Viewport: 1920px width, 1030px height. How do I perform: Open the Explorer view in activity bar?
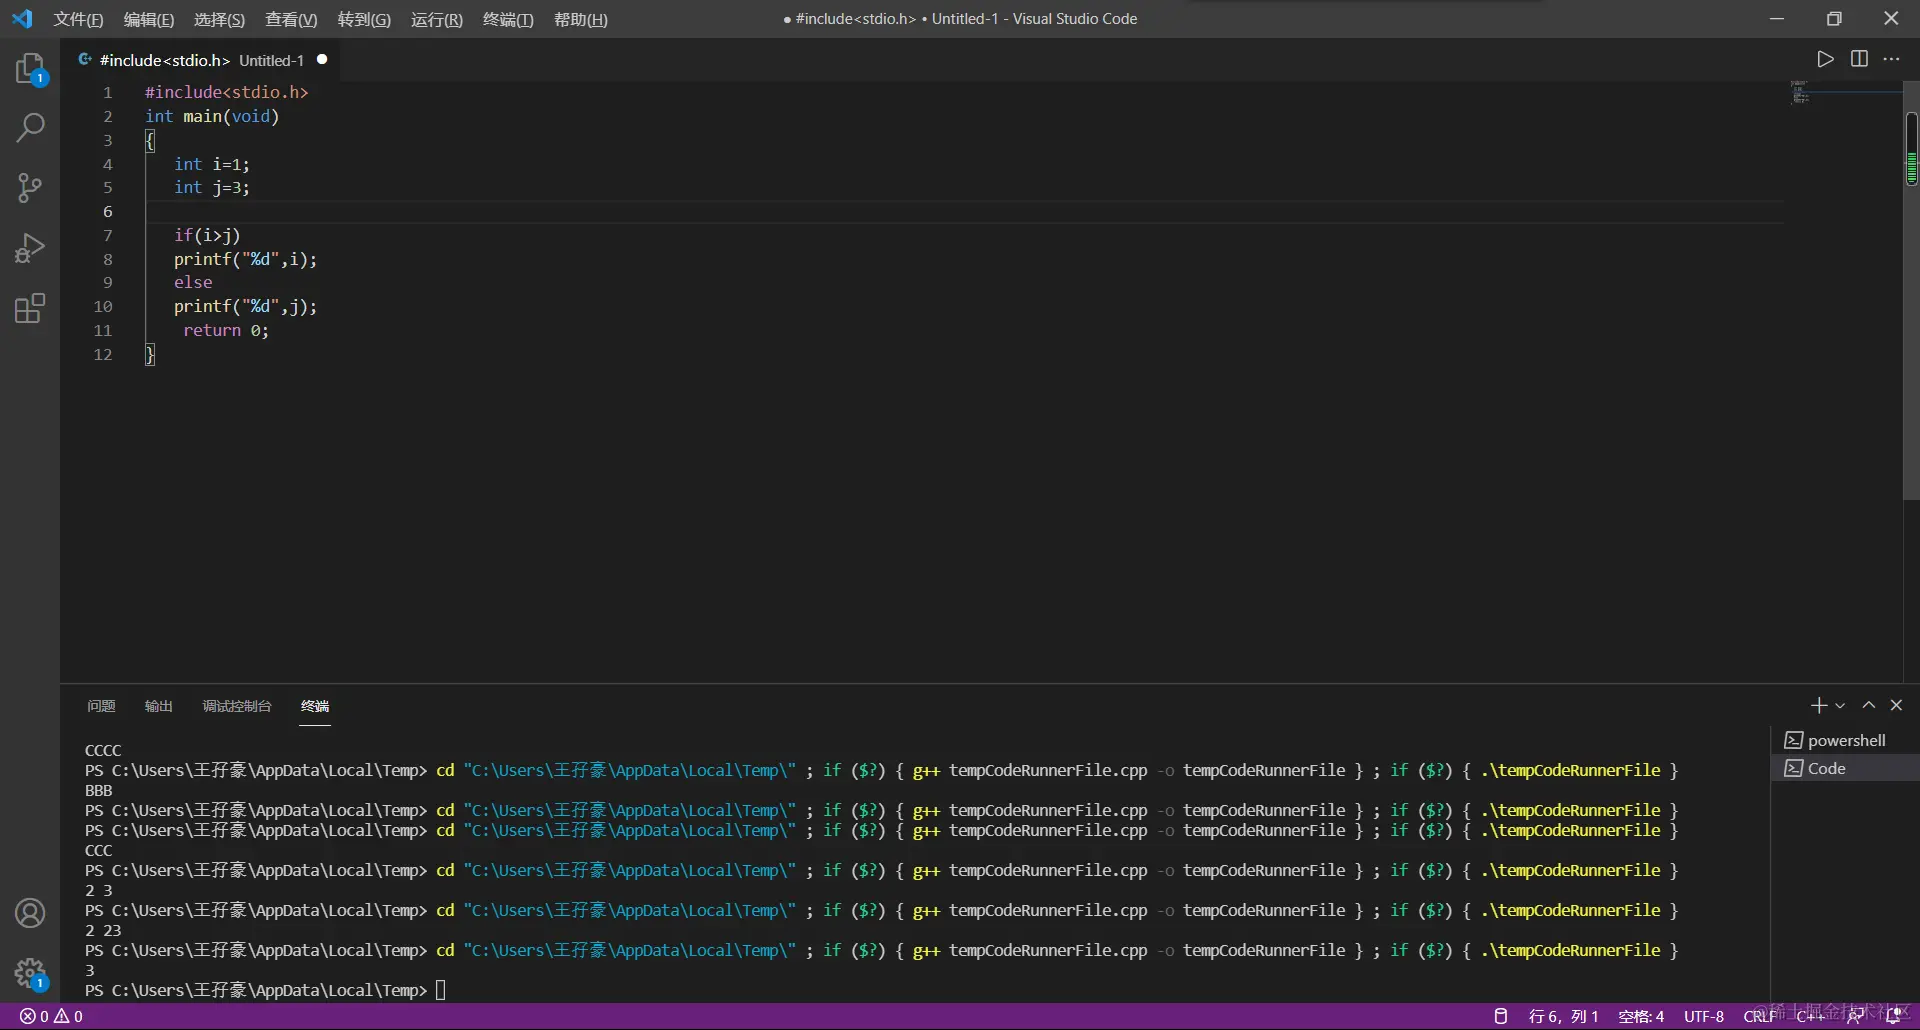pos(30,69)
